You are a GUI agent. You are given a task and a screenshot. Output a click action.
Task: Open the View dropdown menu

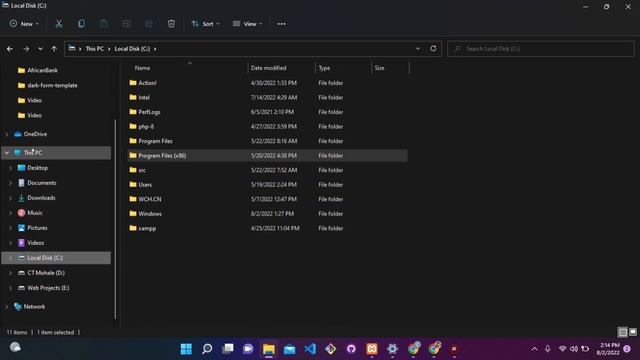247,24
